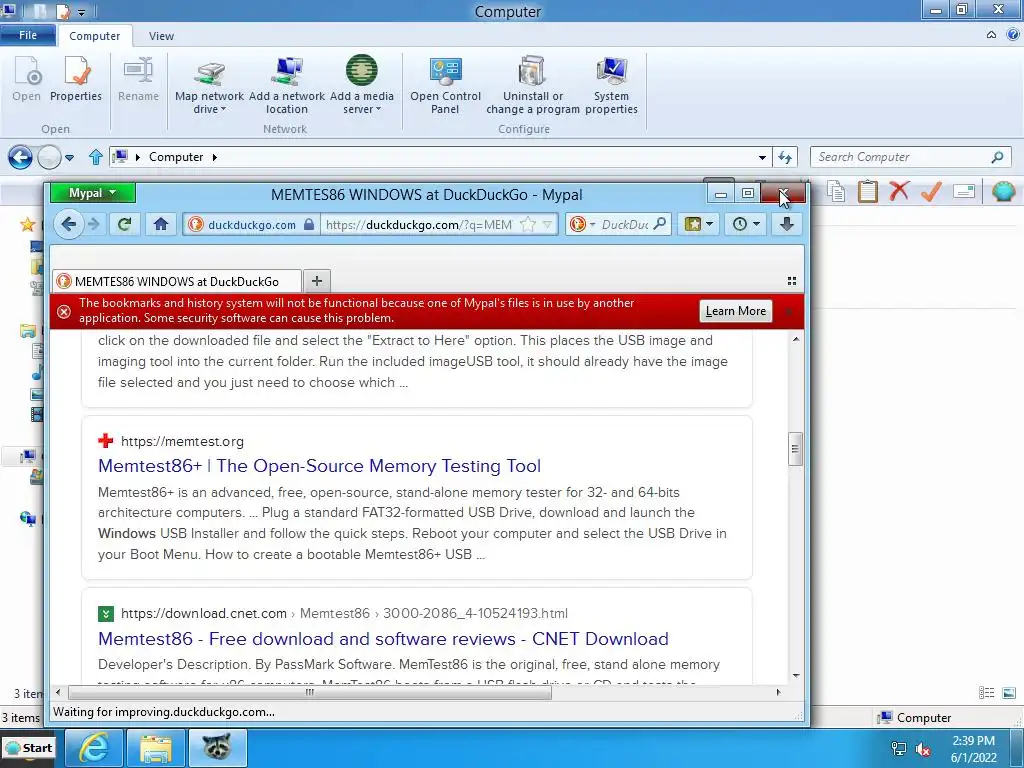Open File Explorer taskbar icon
The height and width of the screenshot is (768, 1024).
pos(155,748)
